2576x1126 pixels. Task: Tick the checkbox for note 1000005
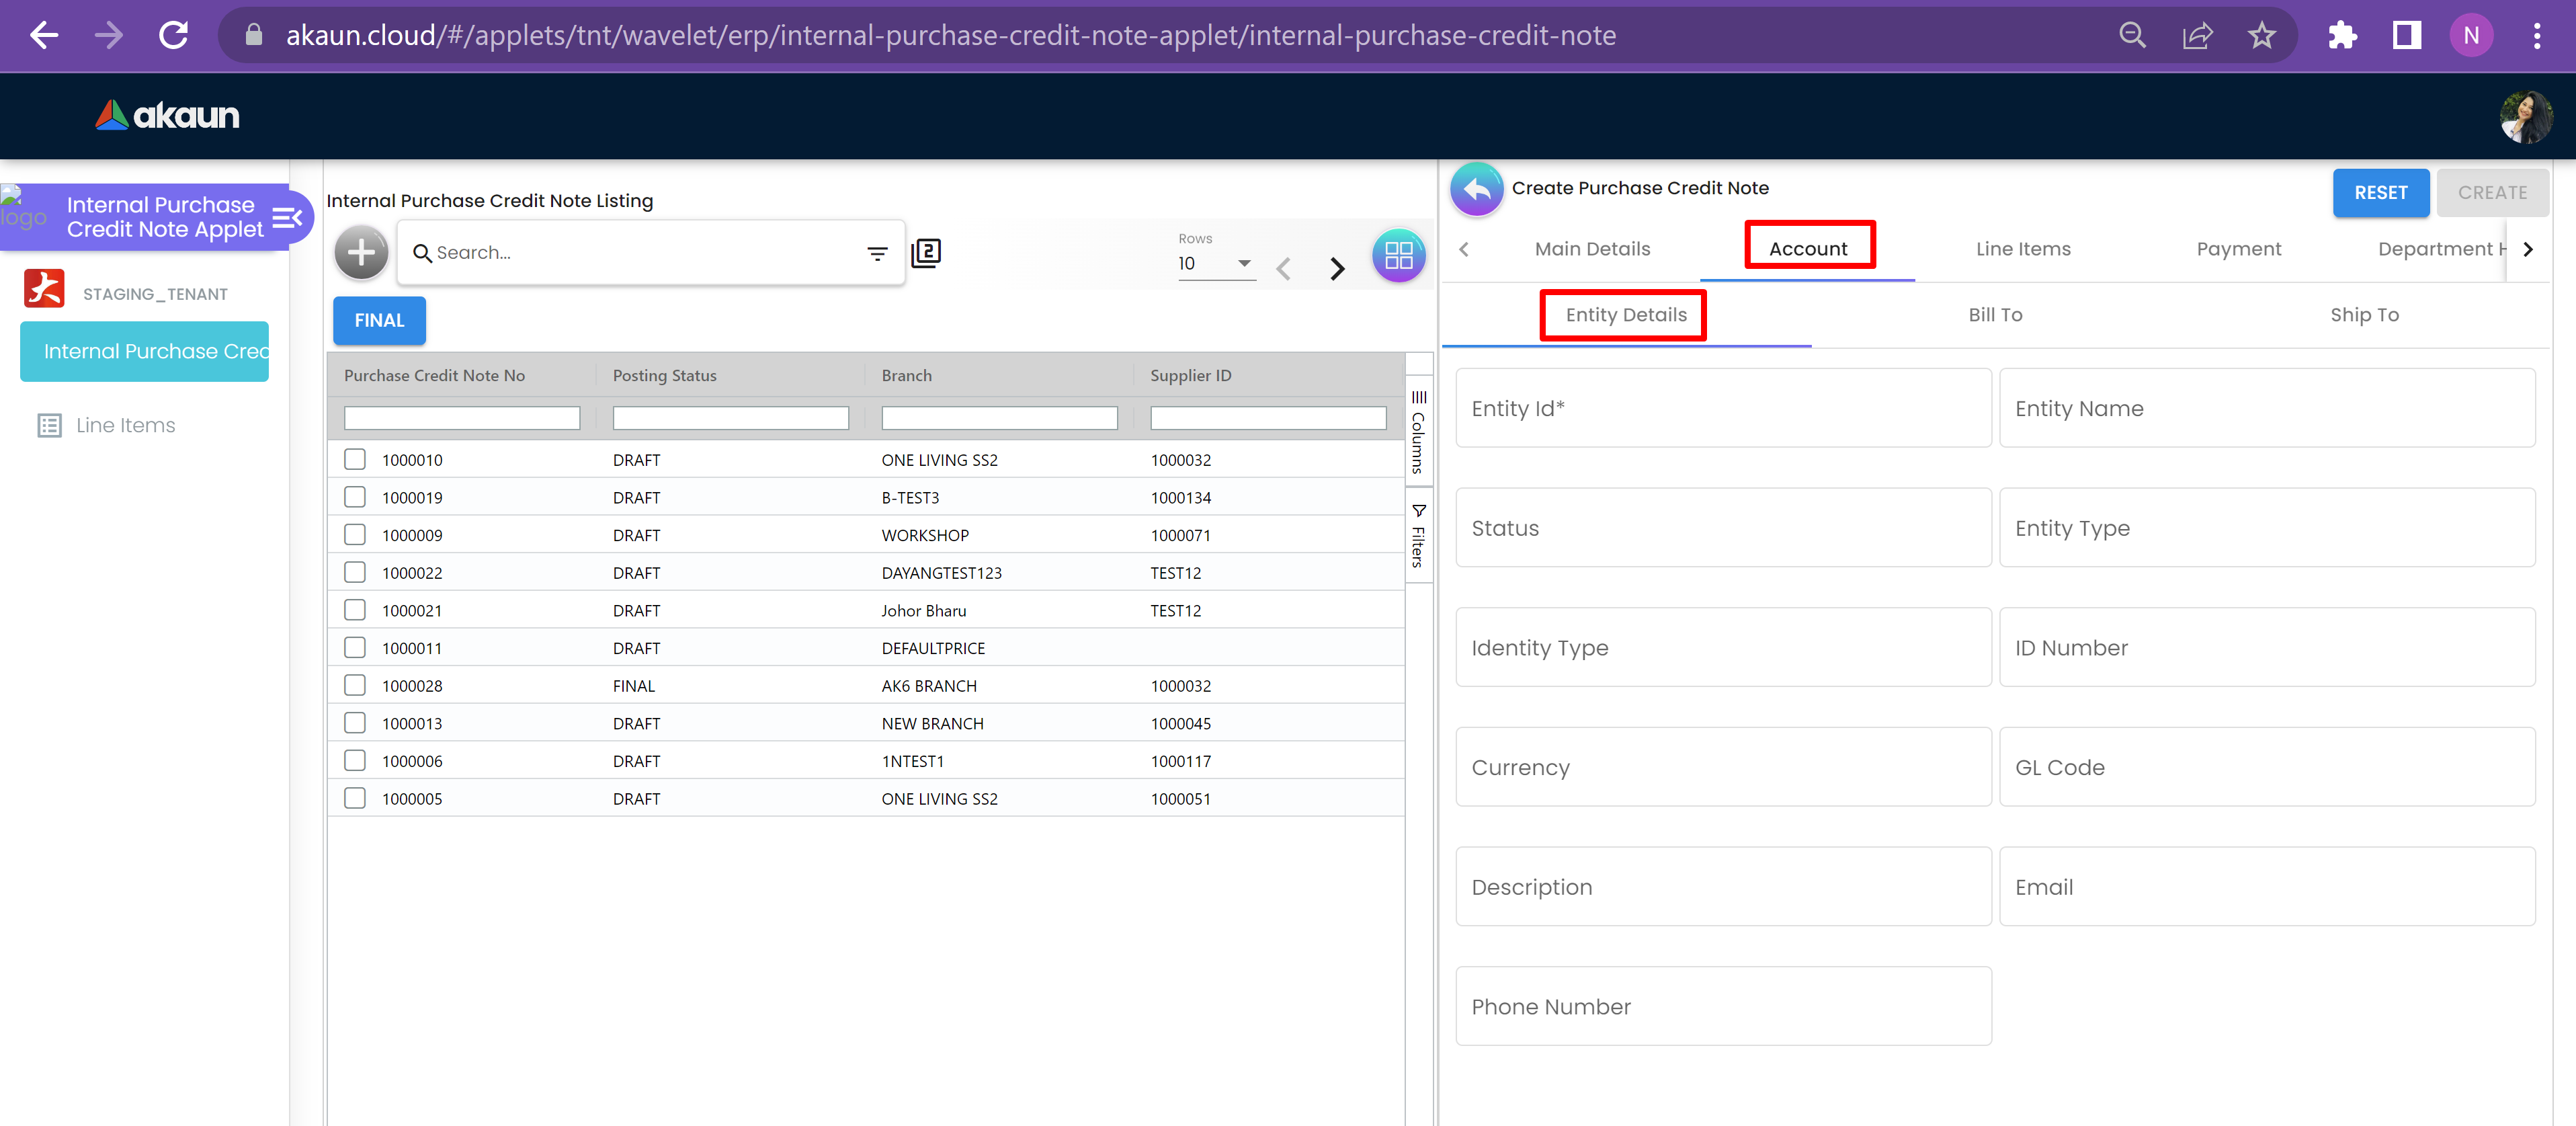tap(355, 799)
